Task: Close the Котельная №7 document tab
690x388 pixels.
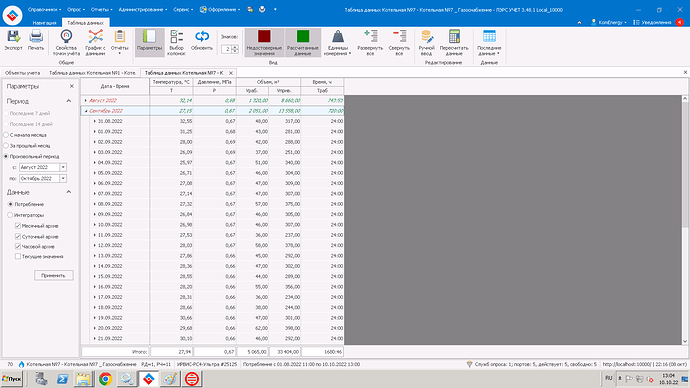Action: (231, 73)
